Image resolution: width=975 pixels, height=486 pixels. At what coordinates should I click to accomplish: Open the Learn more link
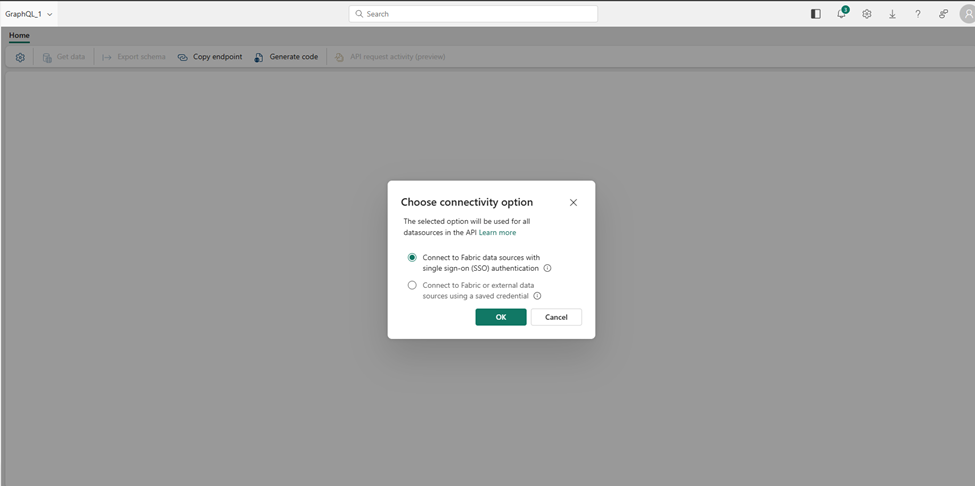pyautogui.click(x=497, y=233)
